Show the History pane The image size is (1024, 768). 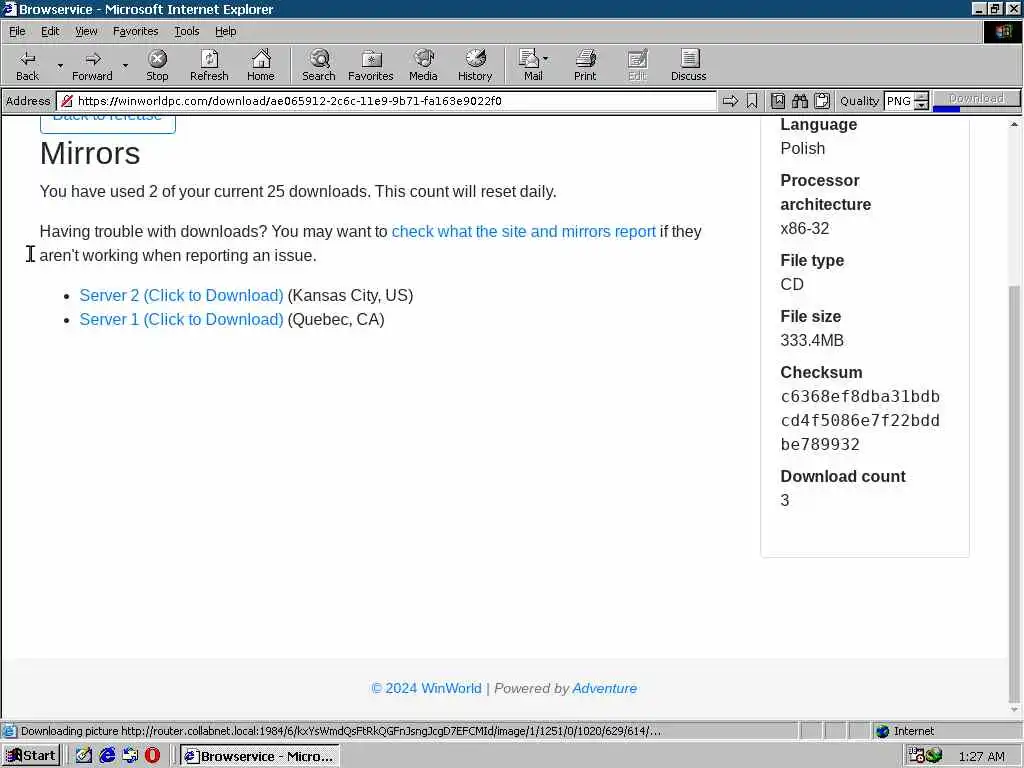(x=475, y=65)
